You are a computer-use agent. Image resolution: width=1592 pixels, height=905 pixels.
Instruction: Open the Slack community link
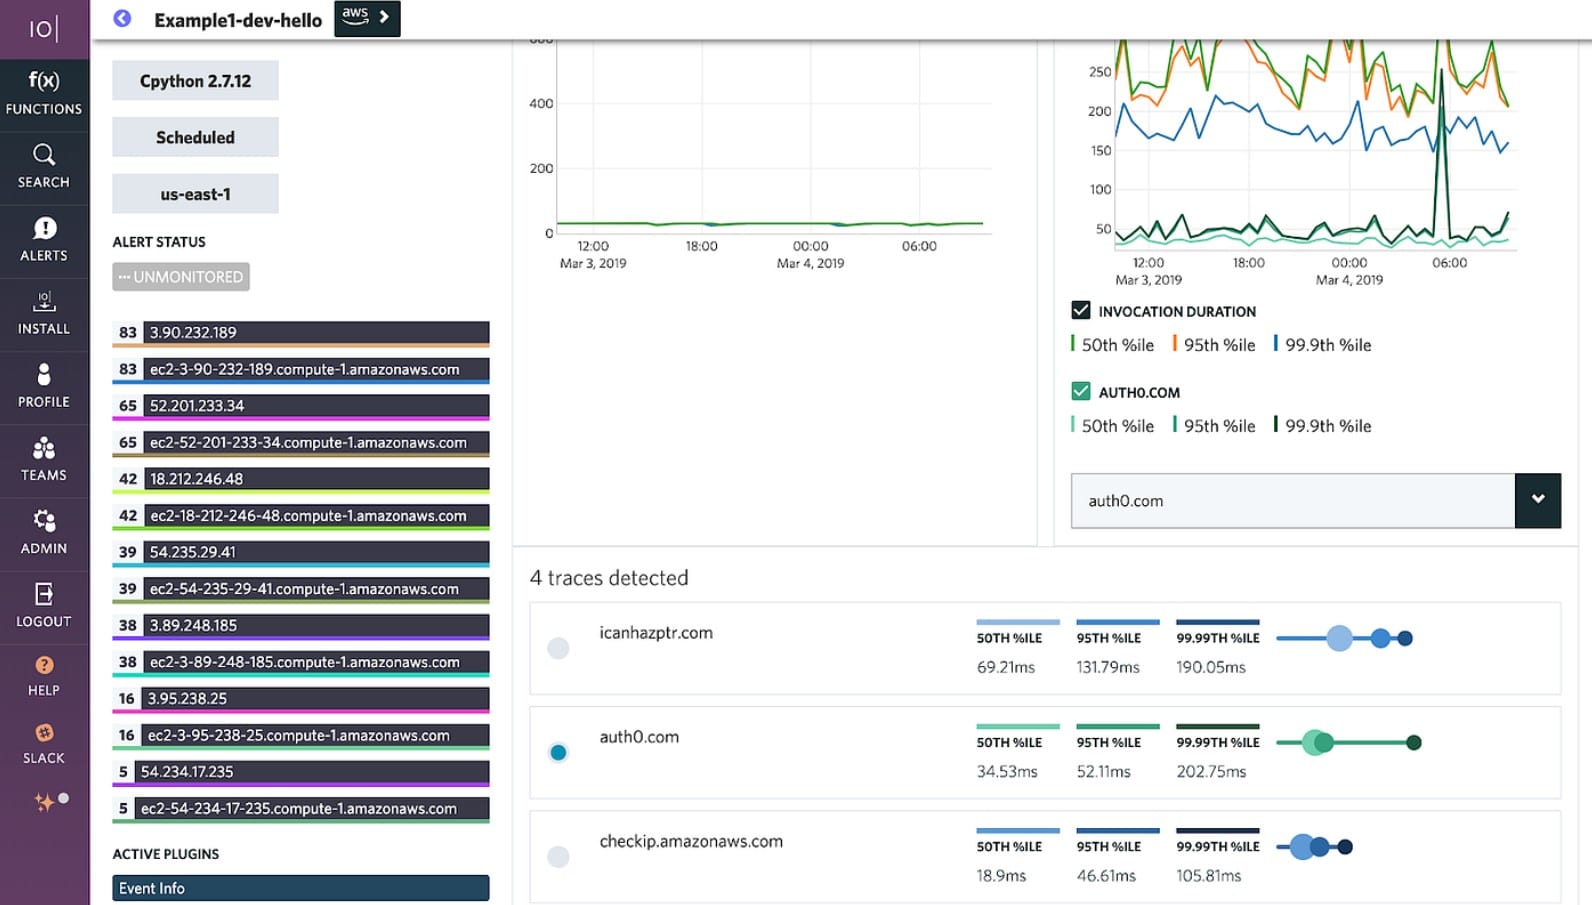tap(44, 744)
